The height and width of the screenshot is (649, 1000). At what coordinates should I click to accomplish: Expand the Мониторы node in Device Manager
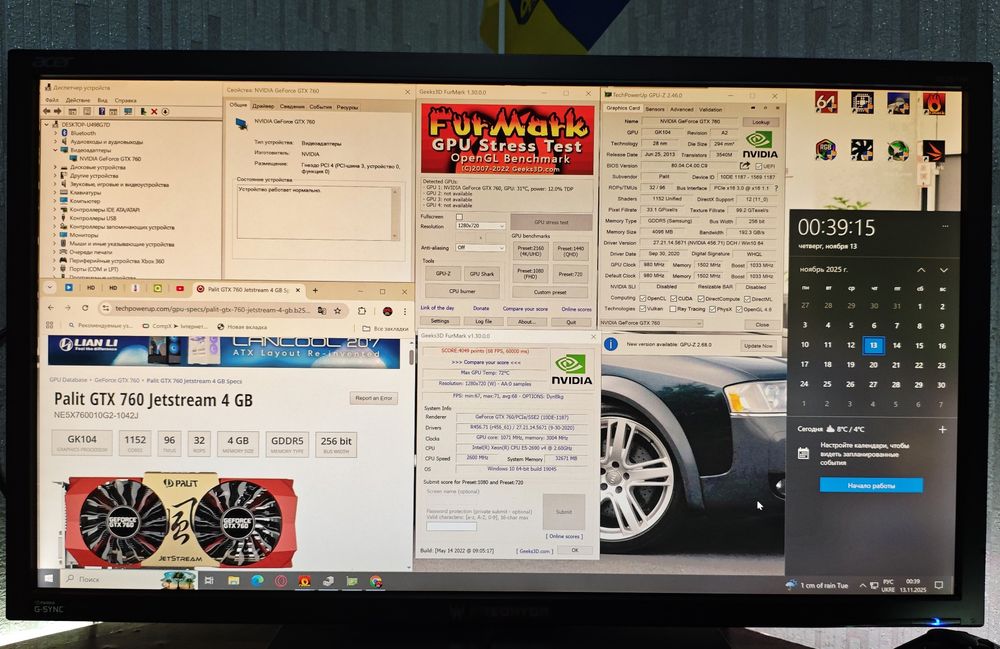(55, 235)
